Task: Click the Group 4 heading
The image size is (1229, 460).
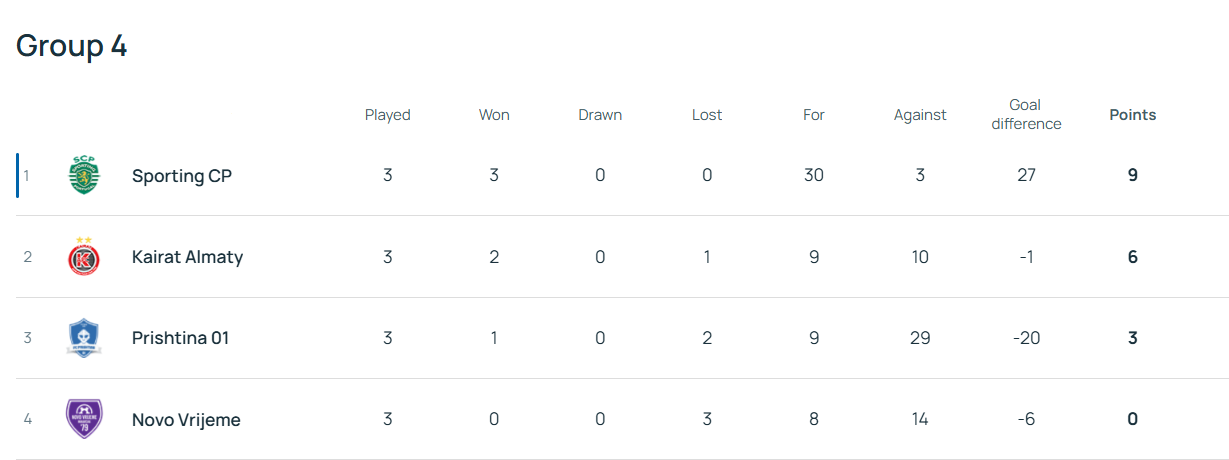Action: [72, 46]
